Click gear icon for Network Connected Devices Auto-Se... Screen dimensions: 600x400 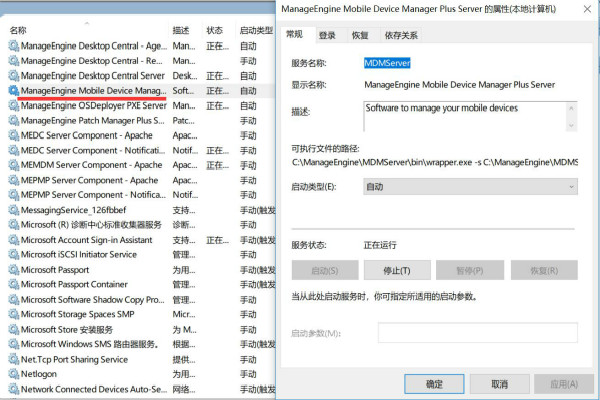pyautogui.click(x=14, y=389)
